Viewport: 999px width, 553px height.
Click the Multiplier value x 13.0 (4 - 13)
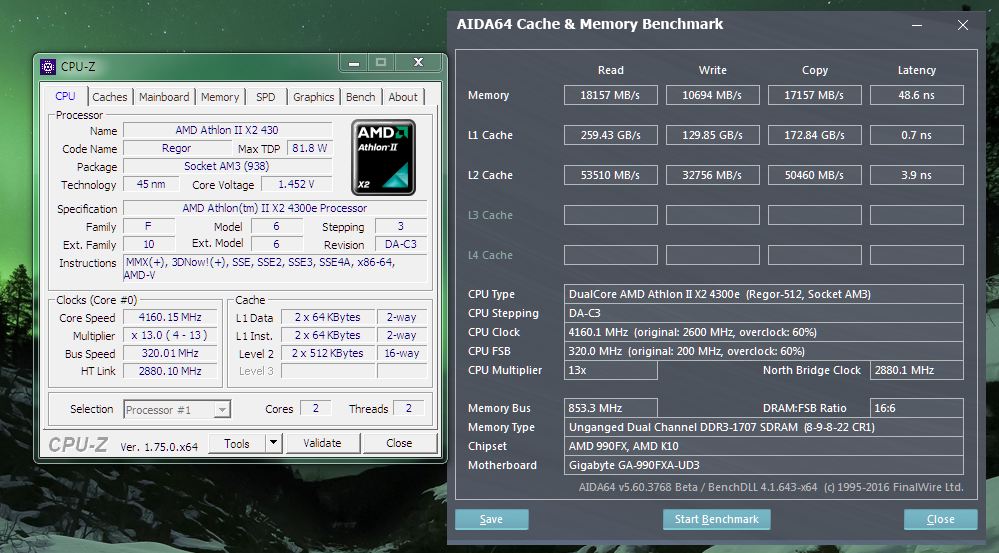coord(170,336)
